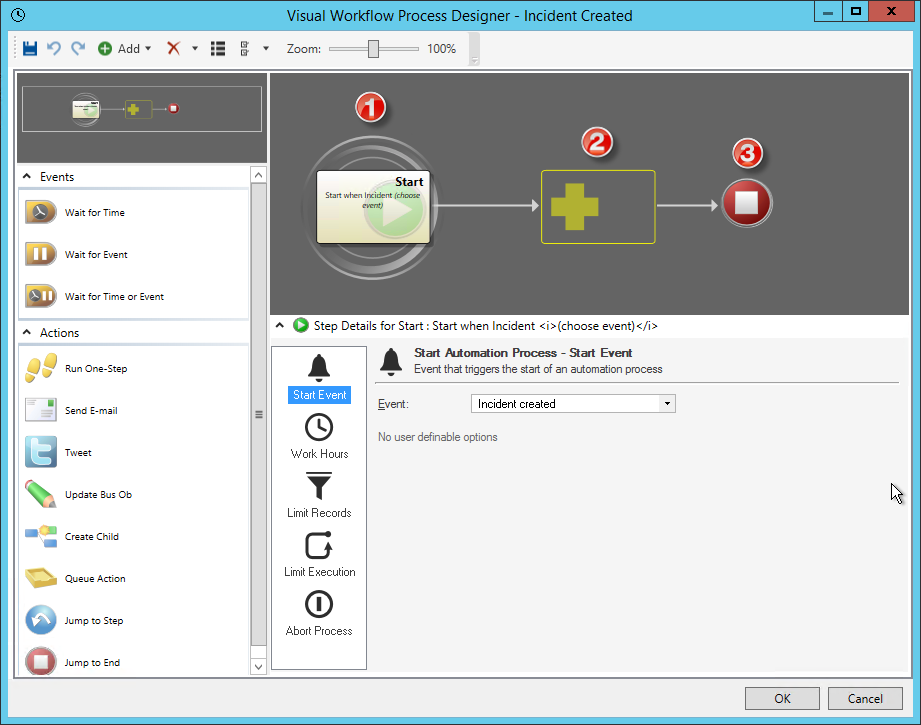
Task: Open the Add dropdown arrow
Action: pos(148,49)
